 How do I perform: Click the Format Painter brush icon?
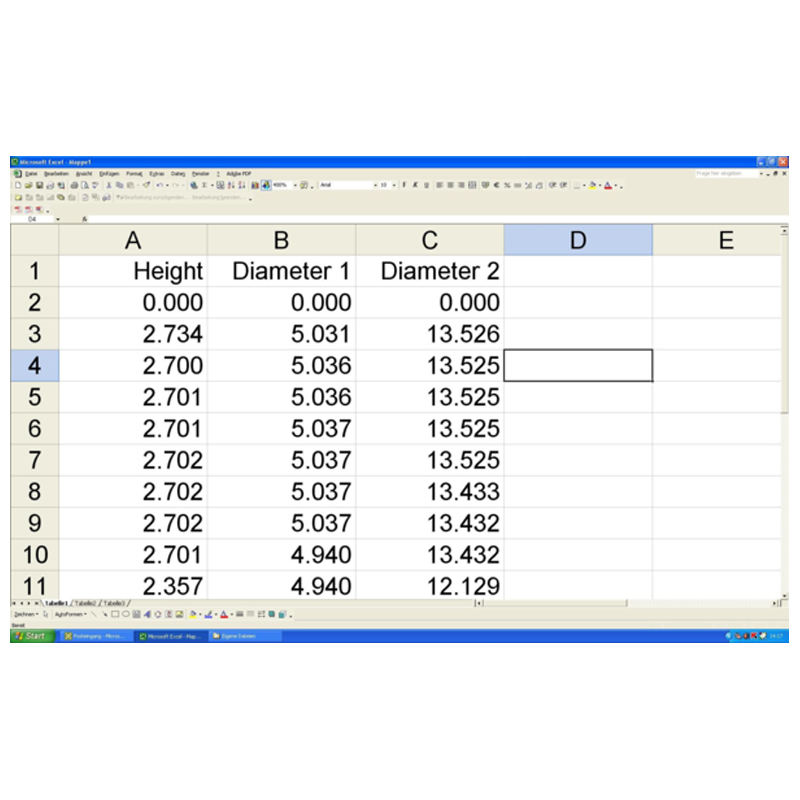(146, 185)
